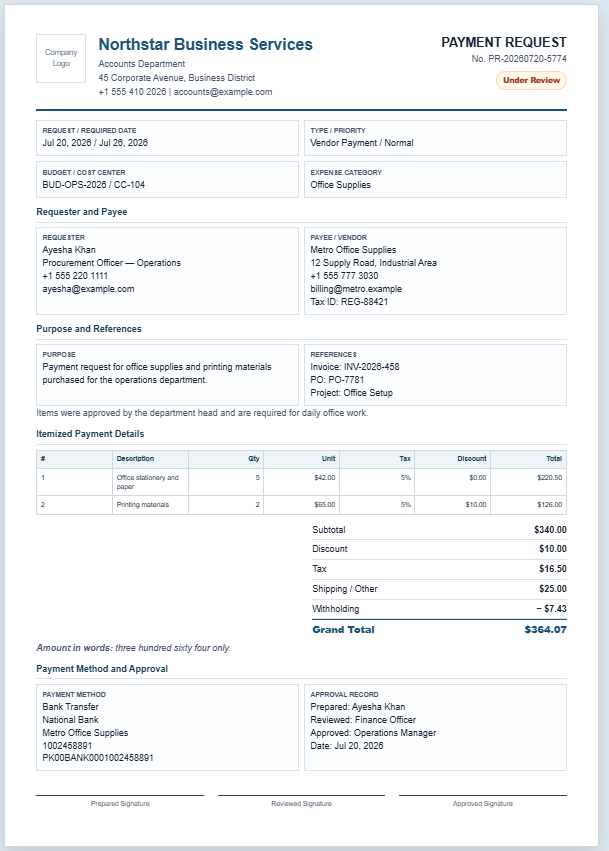Click the billing@metro.example email
Image resolution: width=609 pixels, height=851 pixels.
point(356,289)
